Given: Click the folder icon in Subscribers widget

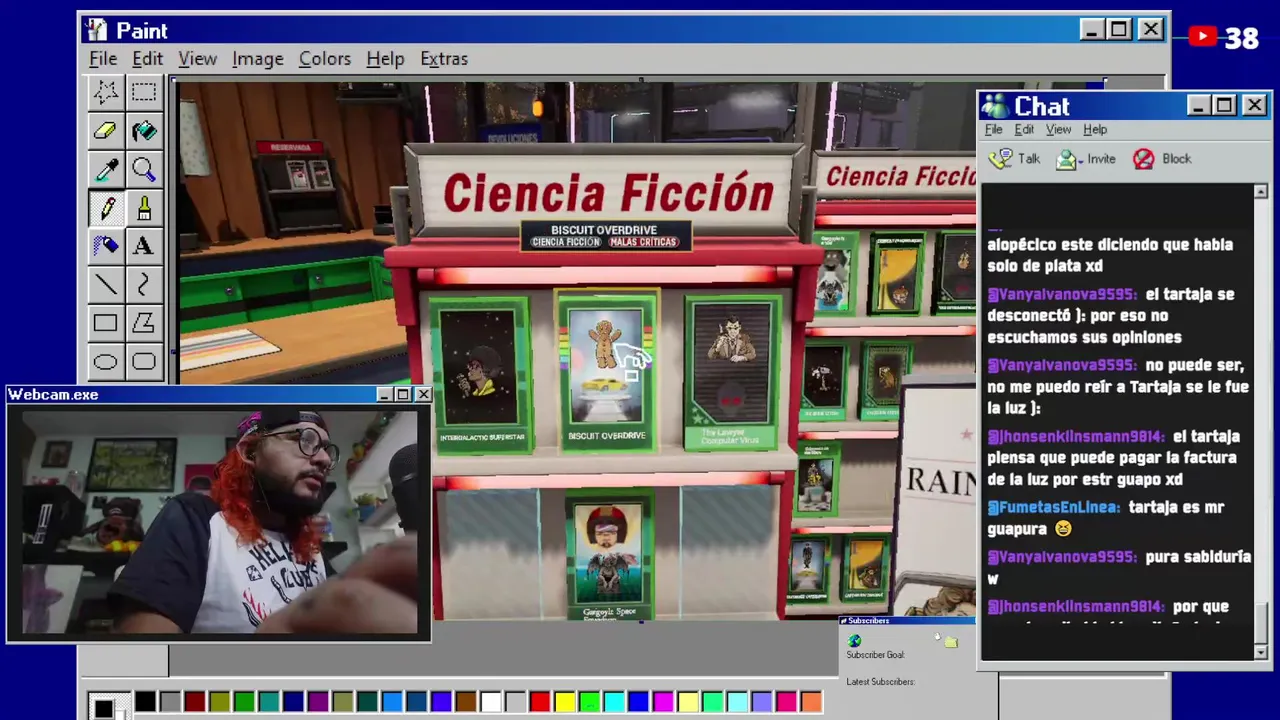Looking at the screenshot, I should (x=950, y=642).
